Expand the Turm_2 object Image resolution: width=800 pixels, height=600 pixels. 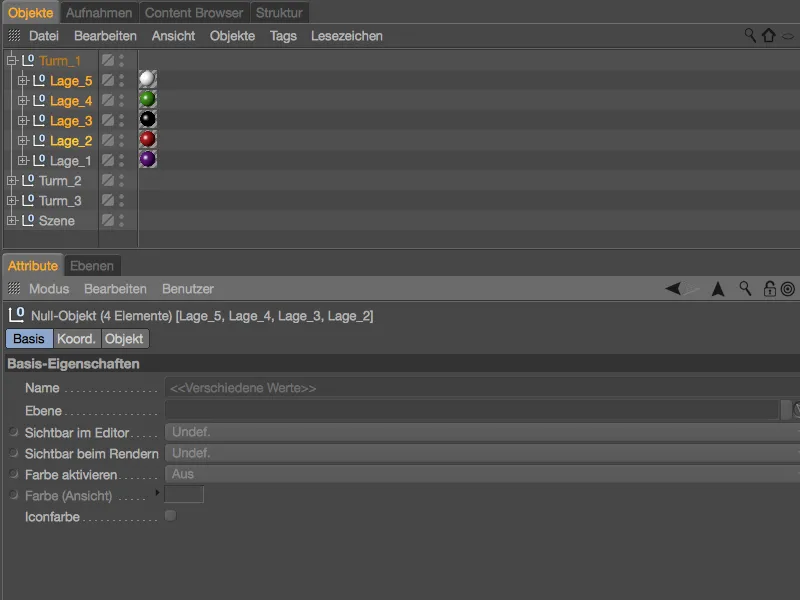pyautogui.click(x=12, y=181)
